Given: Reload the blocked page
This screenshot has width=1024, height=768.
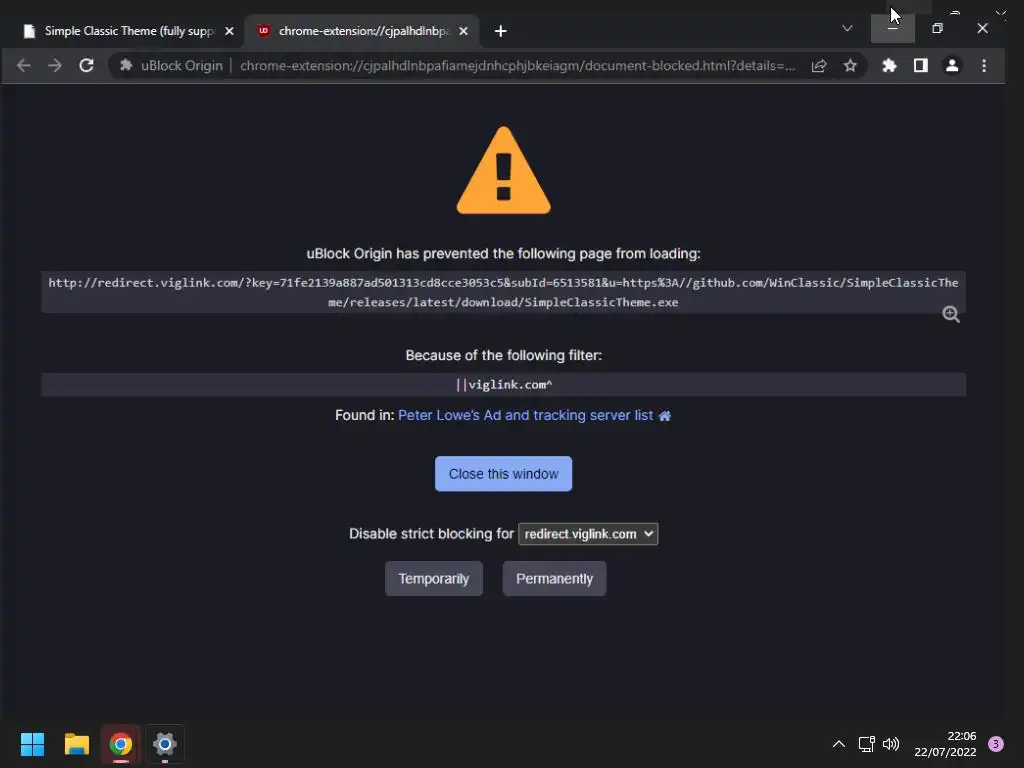Looking at the screenshot, I should coord(86,65).
